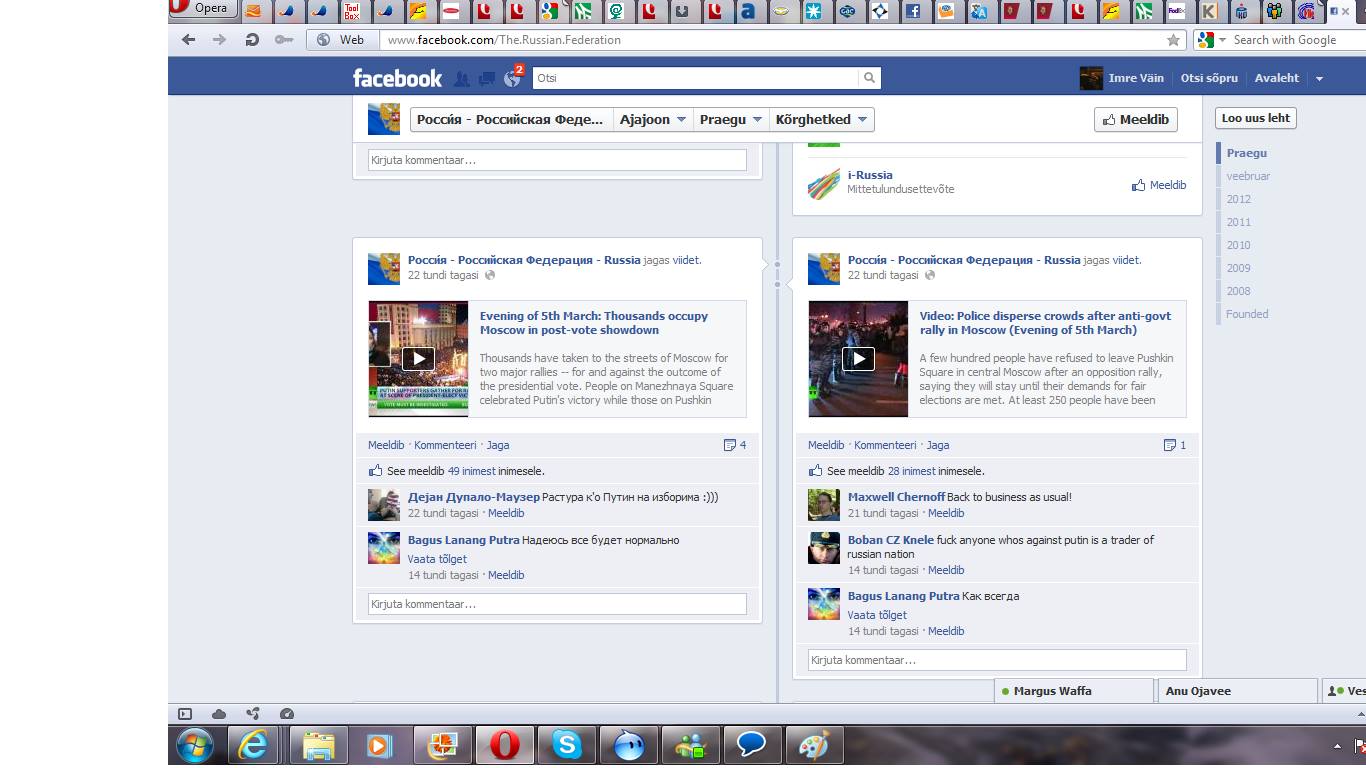Image resolution: width=1366 pixels, height=768 pixels.
Task: Jump to 2012 in the timeline sidebar
Action: click(1238, 199)
